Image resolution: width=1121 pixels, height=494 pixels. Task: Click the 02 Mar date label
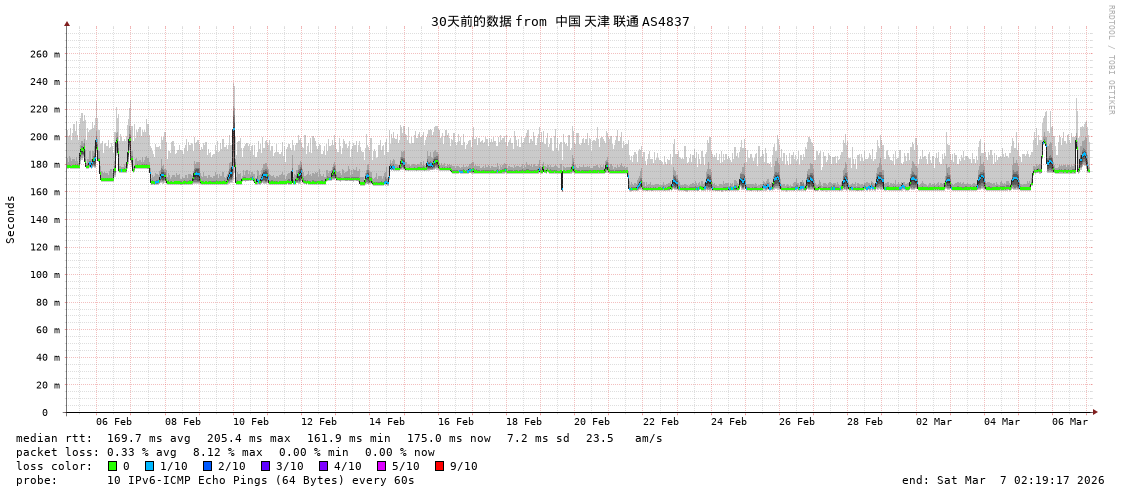[x=934, y=422]
